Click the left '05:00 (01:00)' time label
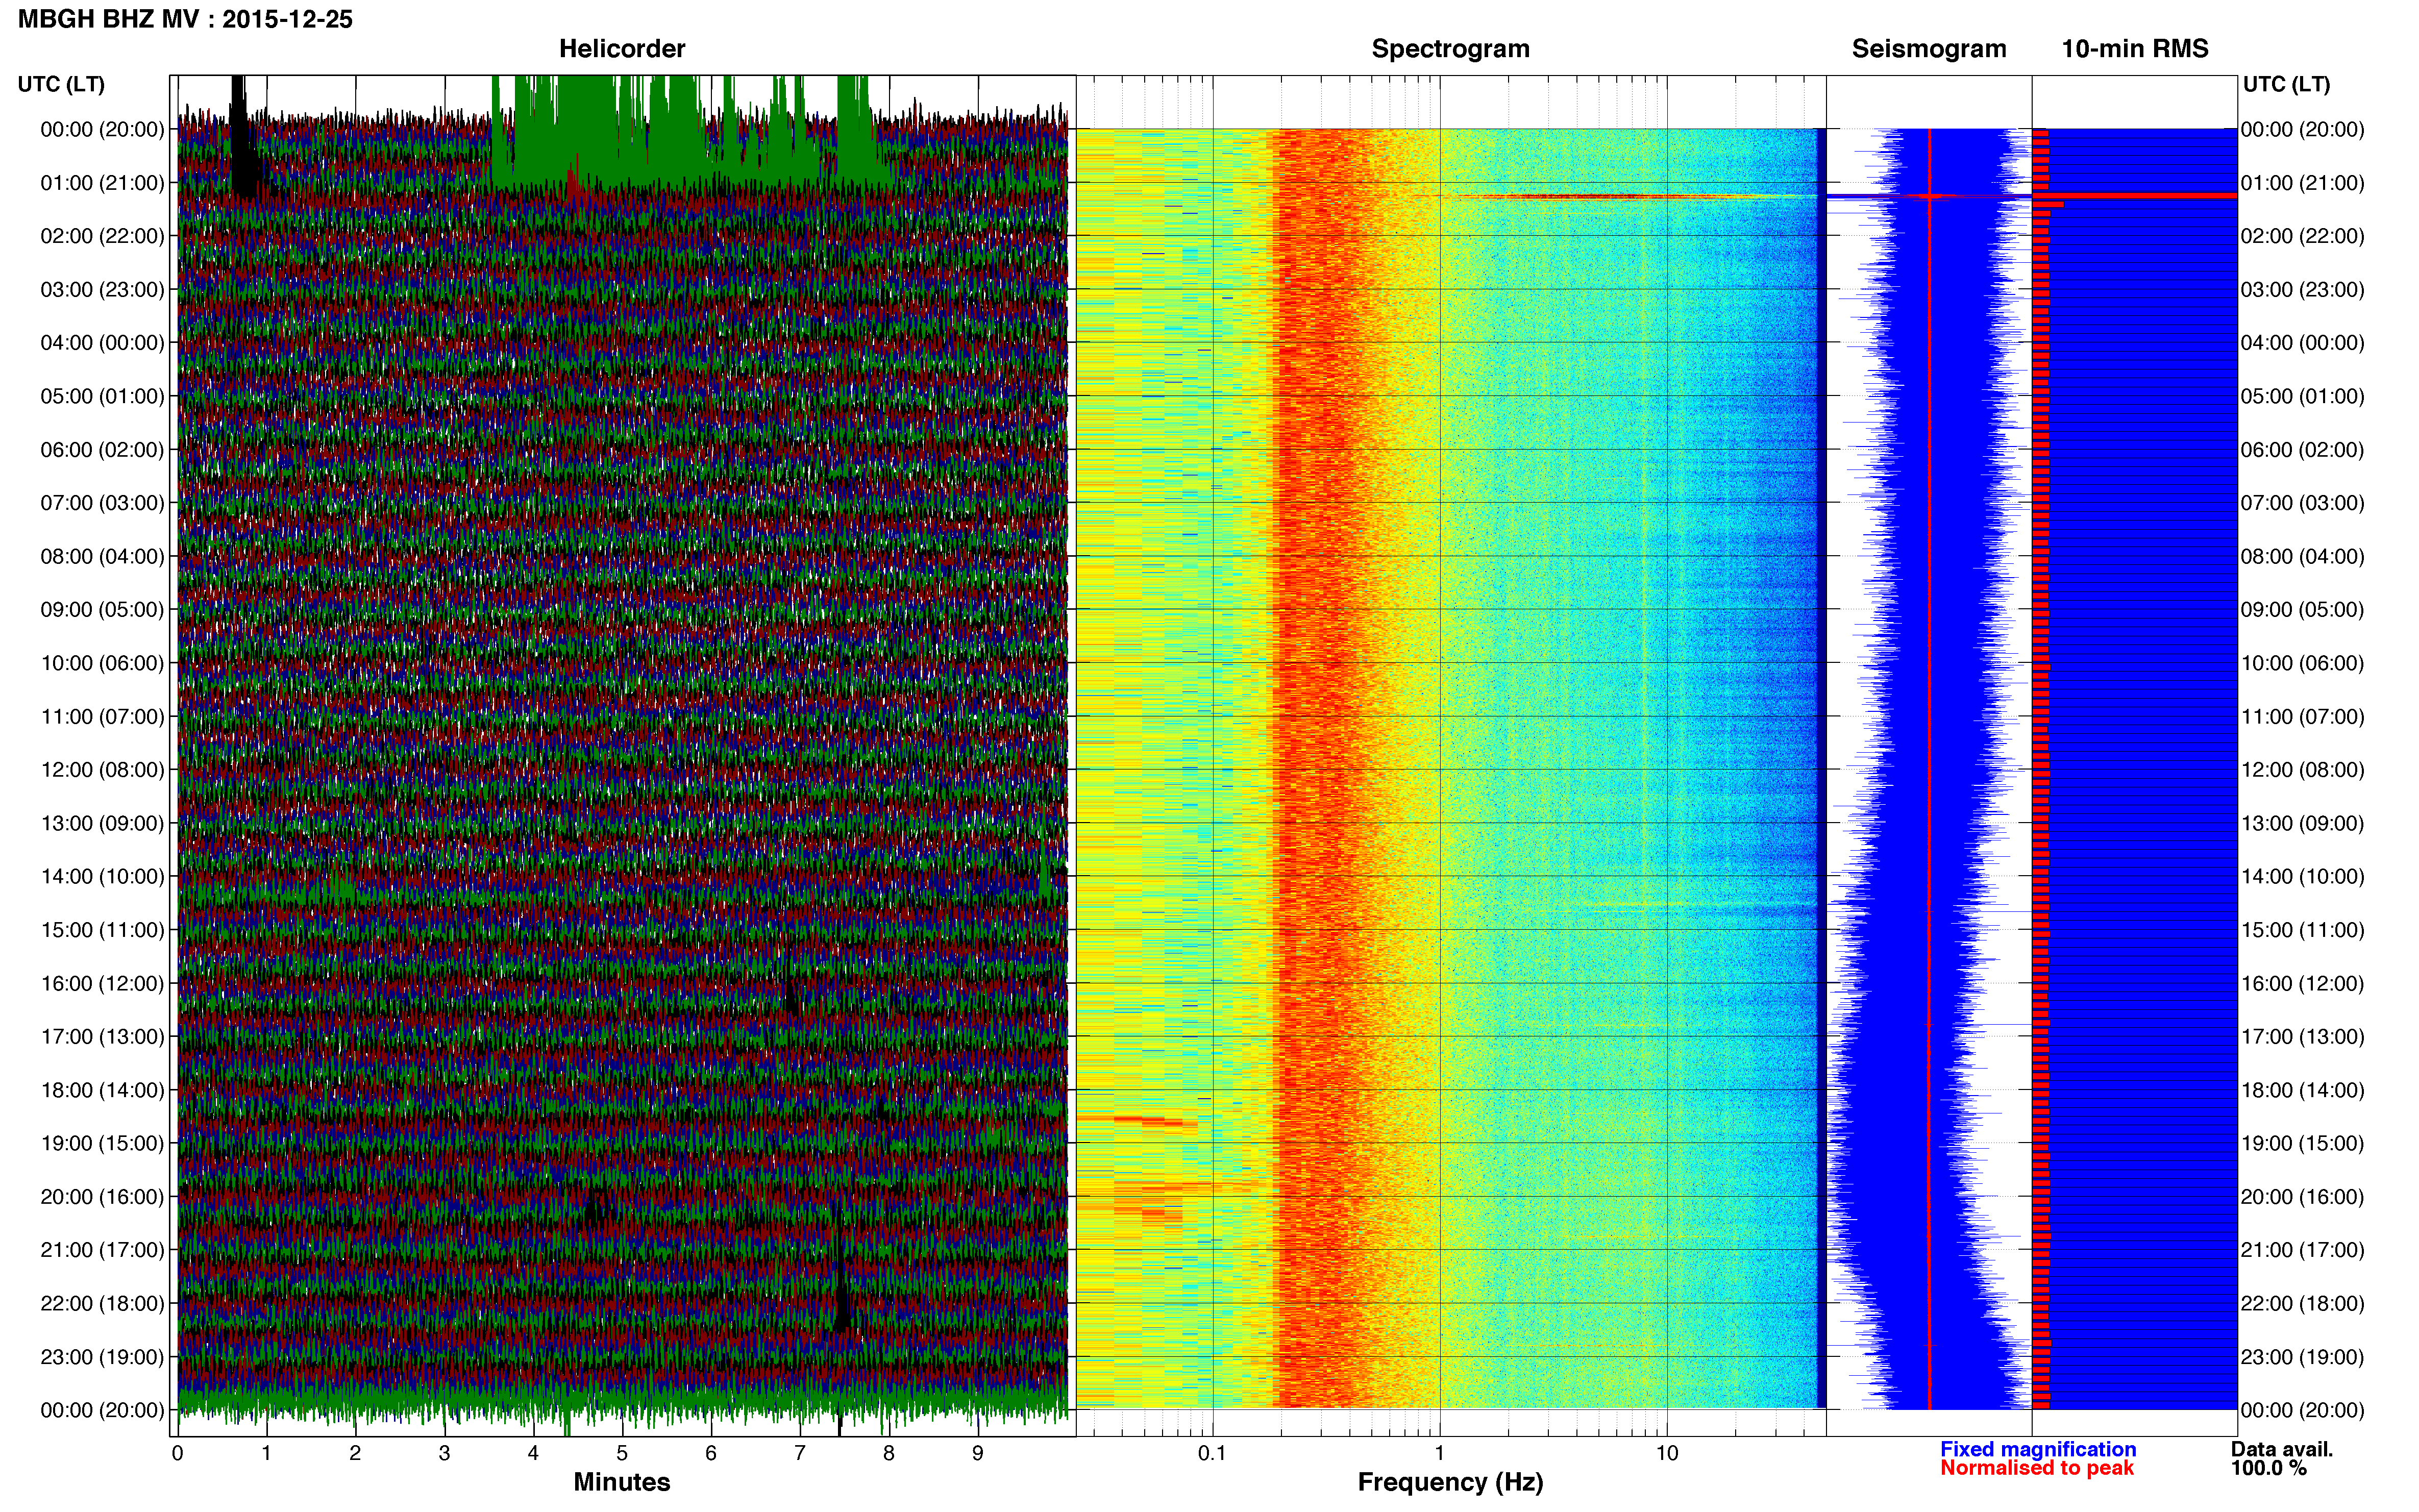Image resolution: width=2419 pixels, height=1512 pixels. pyautogui.click(x=102, y=396)
